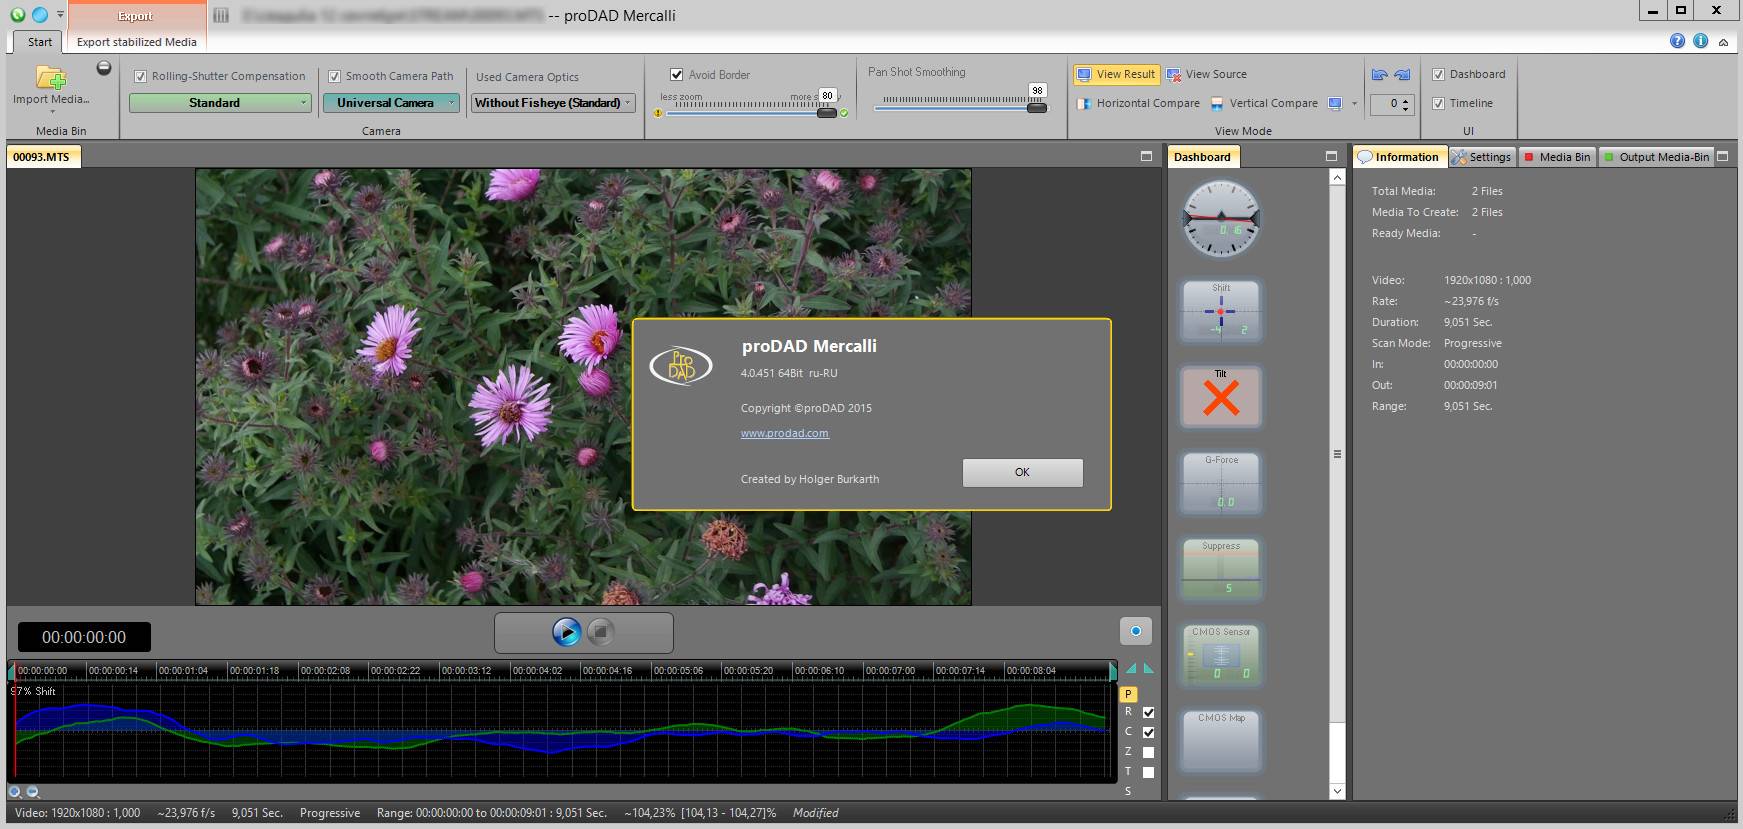
Task: Click the round minus icon in Media Bin
Action: (x=104, y=68)
